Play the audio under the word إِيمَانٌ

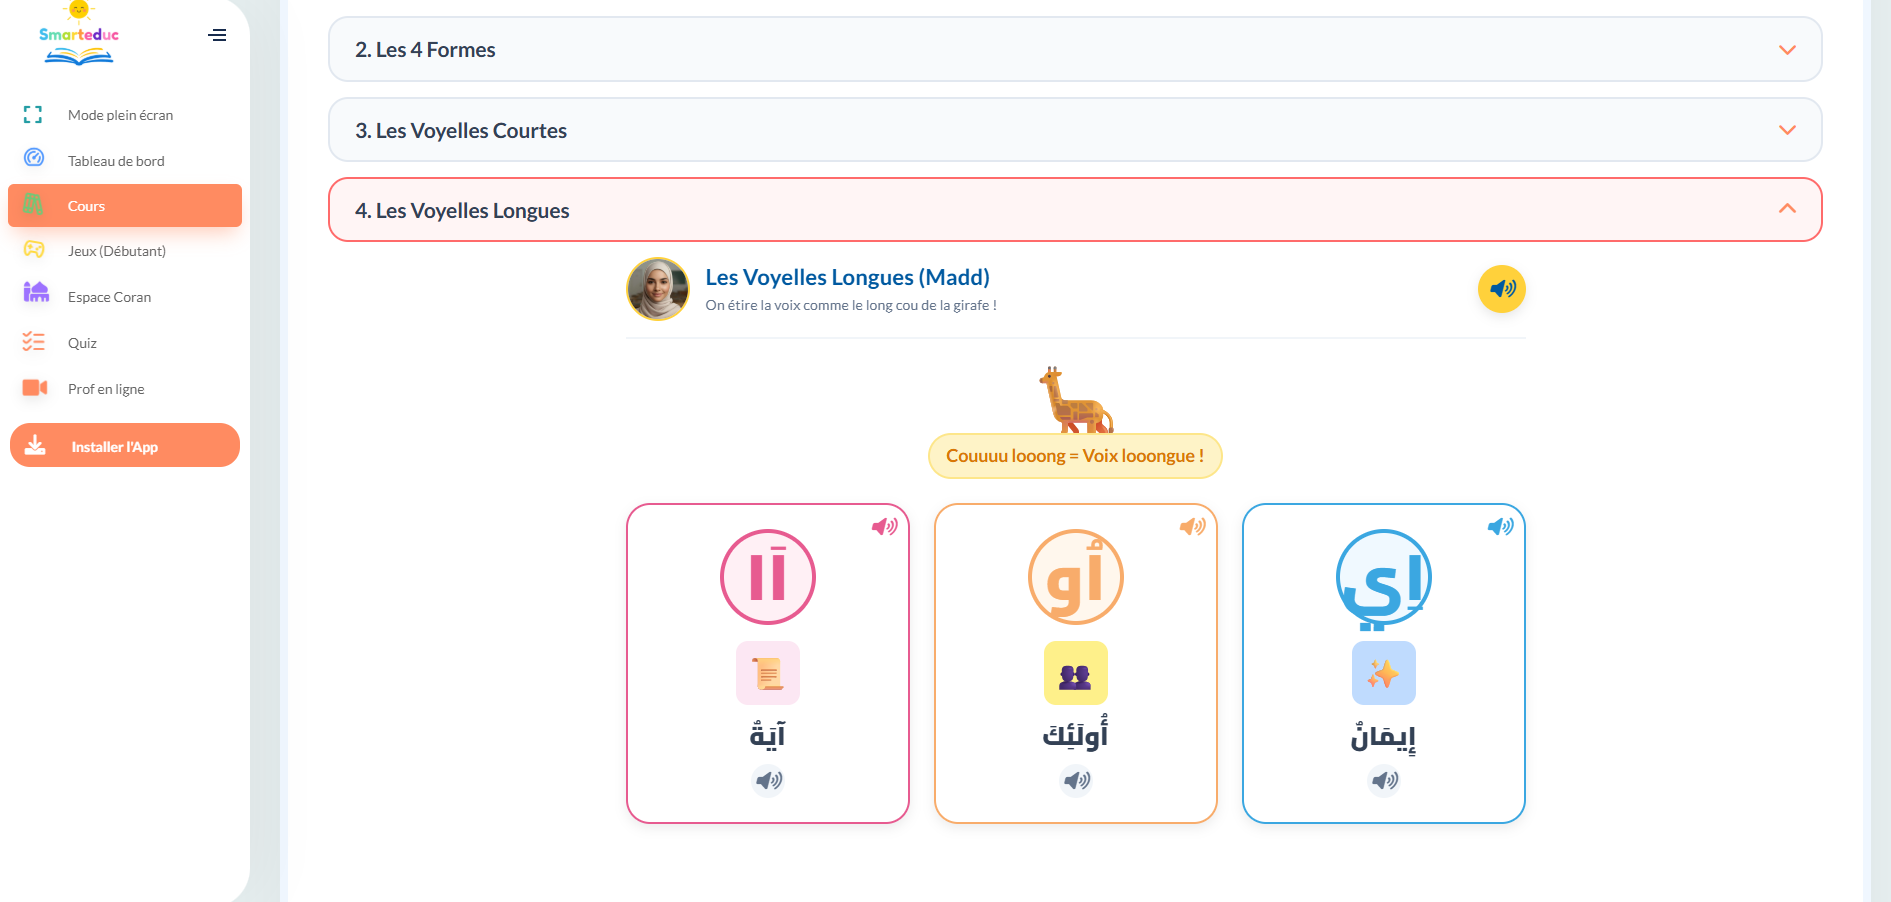click(x=1384, y=780)
